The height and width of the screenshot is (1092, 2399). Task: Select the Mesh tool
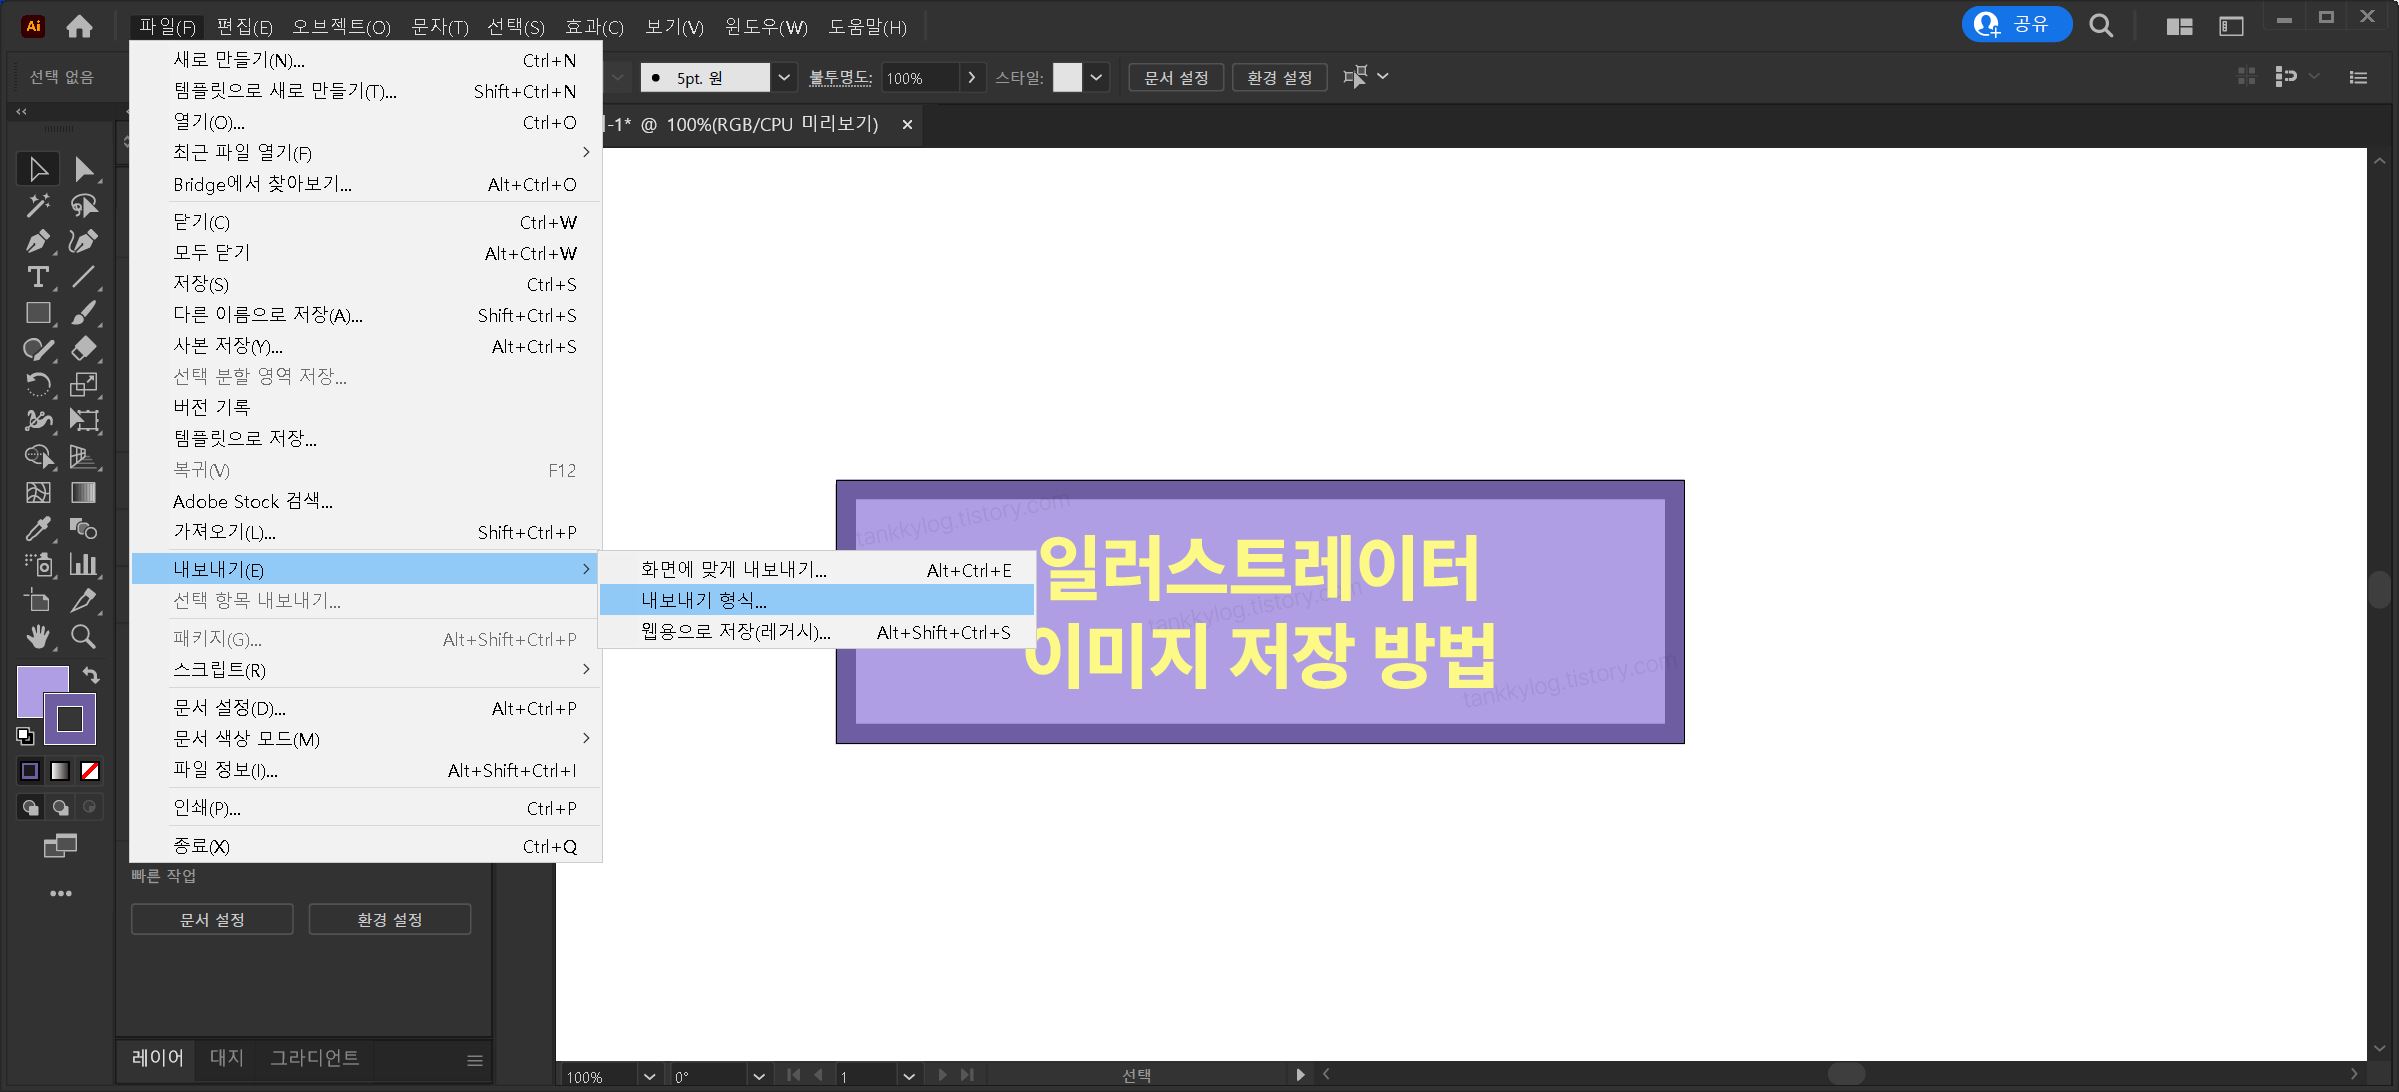pyautogui.click(x=38, y=493)
